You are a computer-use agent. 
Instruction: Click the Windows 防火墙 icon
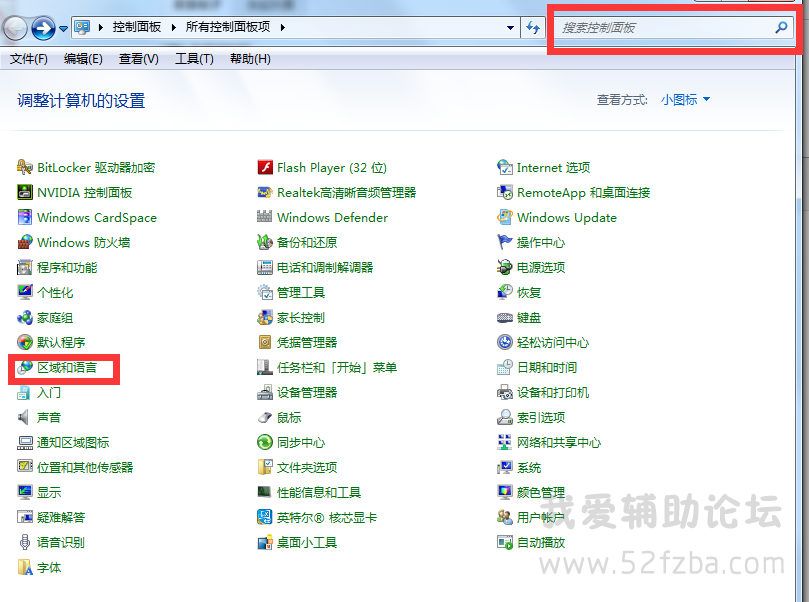24,242
